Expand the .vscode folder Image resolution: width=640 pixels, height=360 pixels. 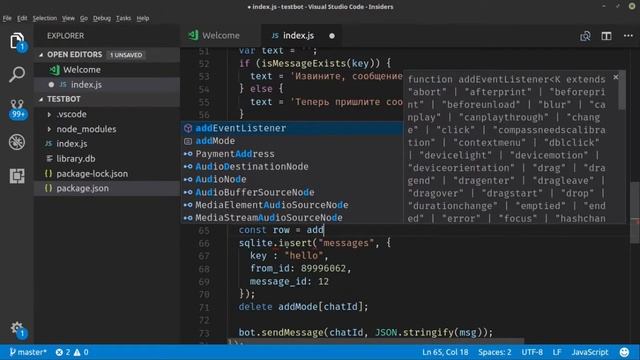(49, 114)
